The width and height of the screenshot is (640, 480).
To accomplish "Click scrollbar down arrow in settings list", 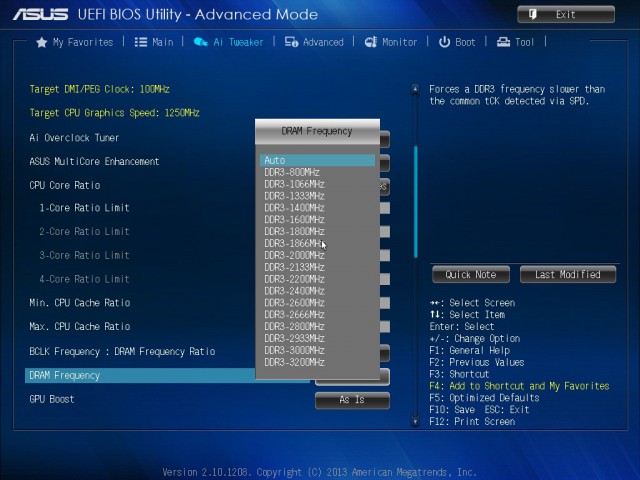I will [x=415, y=421].
